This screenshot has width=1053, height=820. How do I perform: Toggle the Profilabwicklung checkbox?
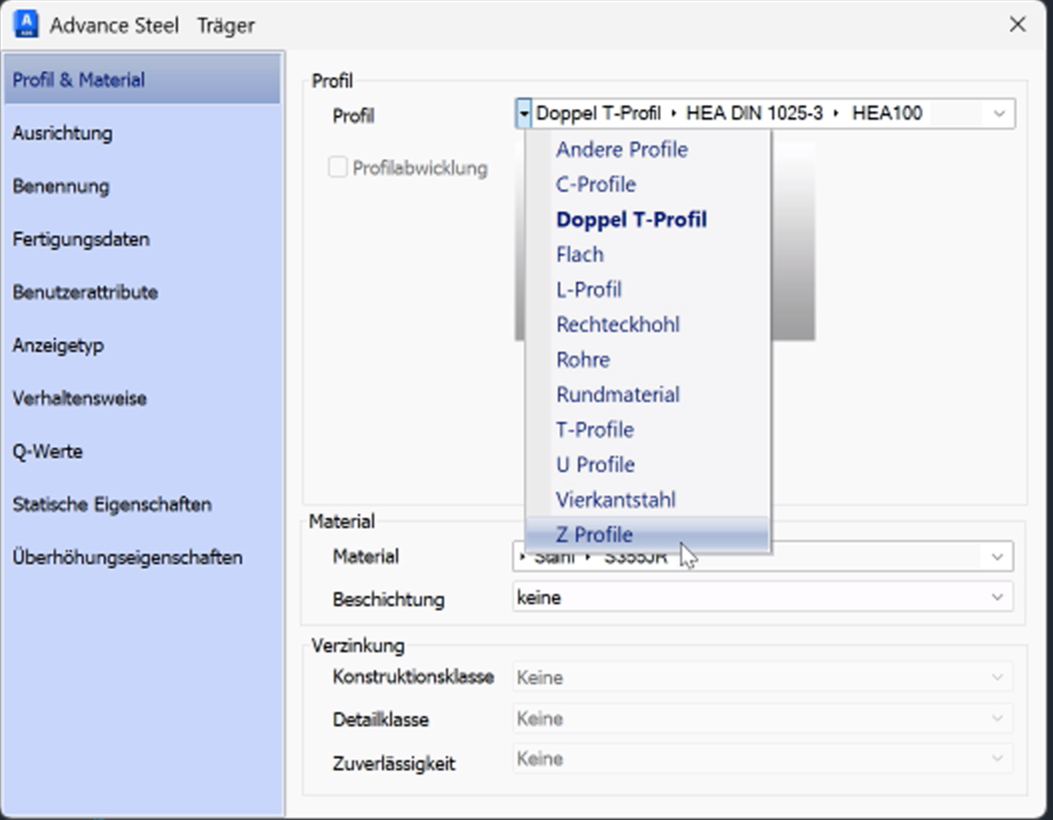click(337, 167)
